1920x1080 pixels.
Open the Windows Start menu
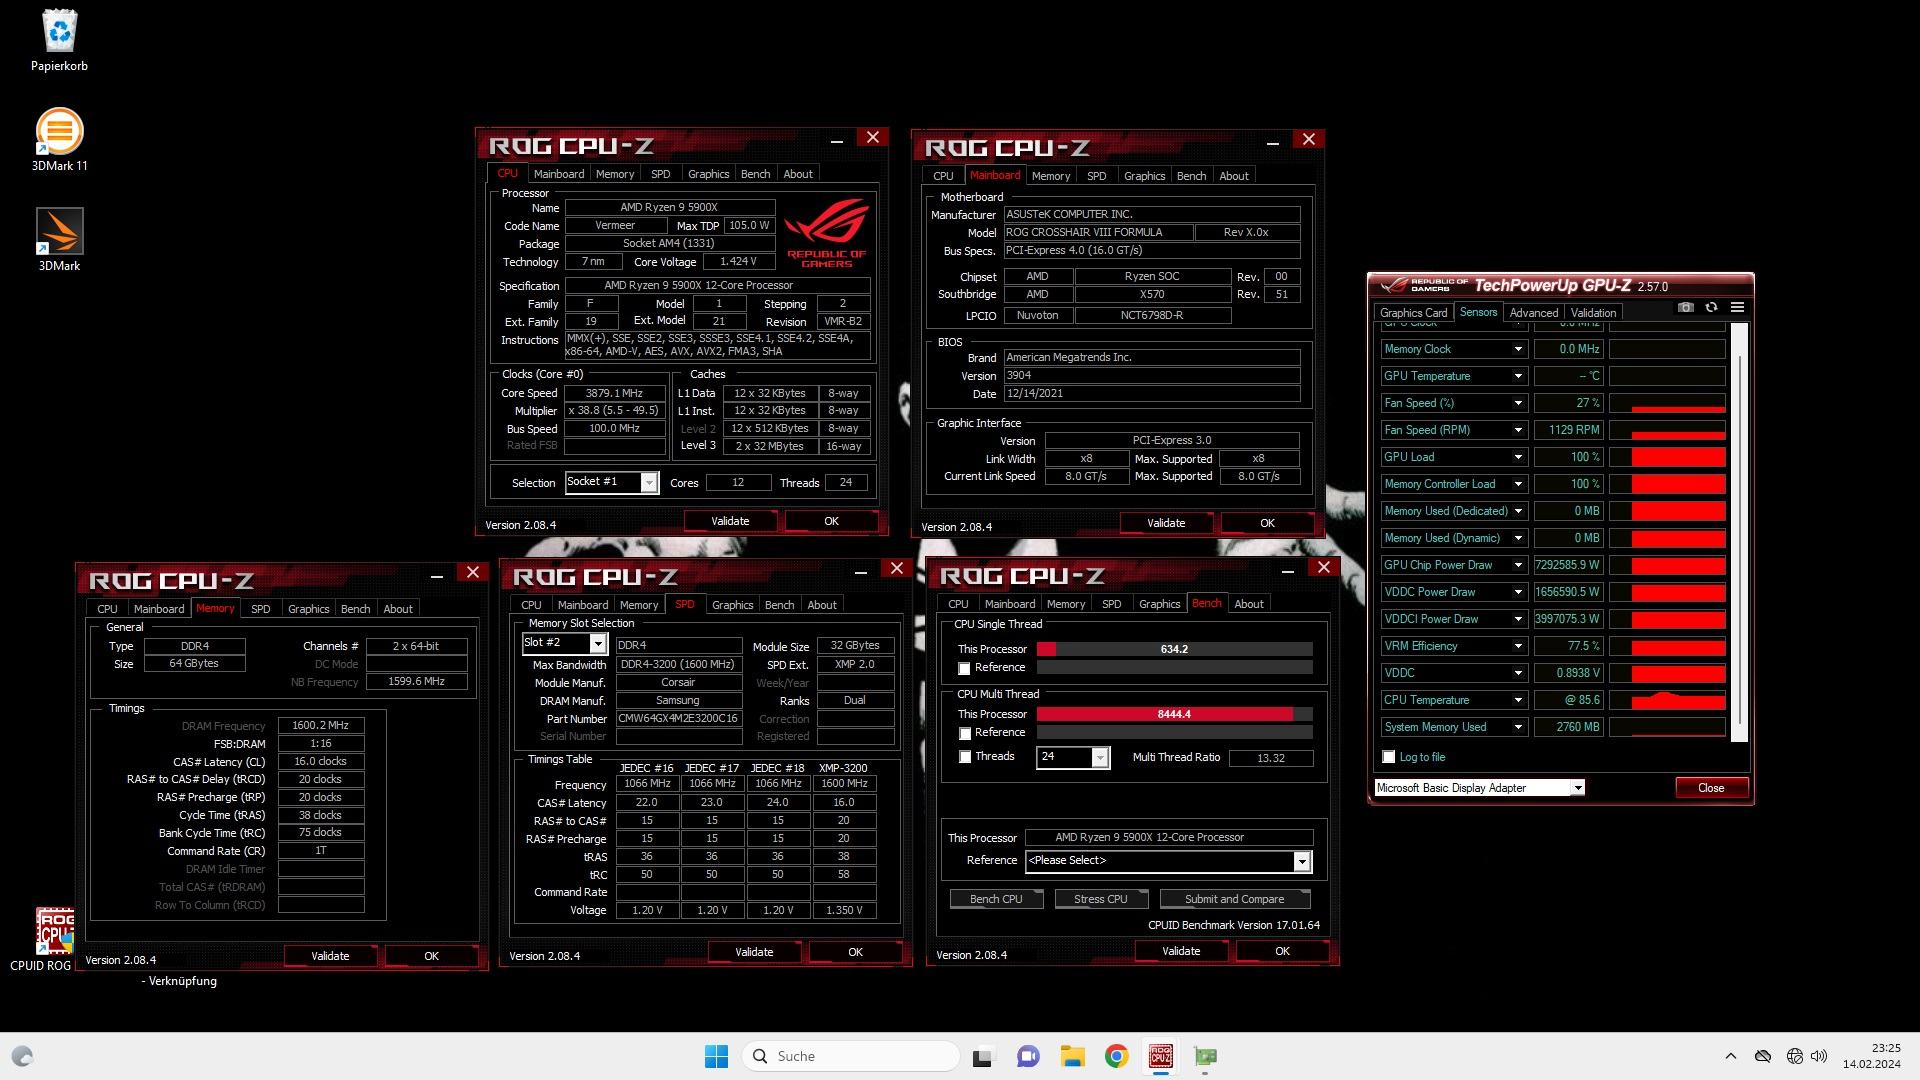pyautogui.click(x=716, y=1056)
